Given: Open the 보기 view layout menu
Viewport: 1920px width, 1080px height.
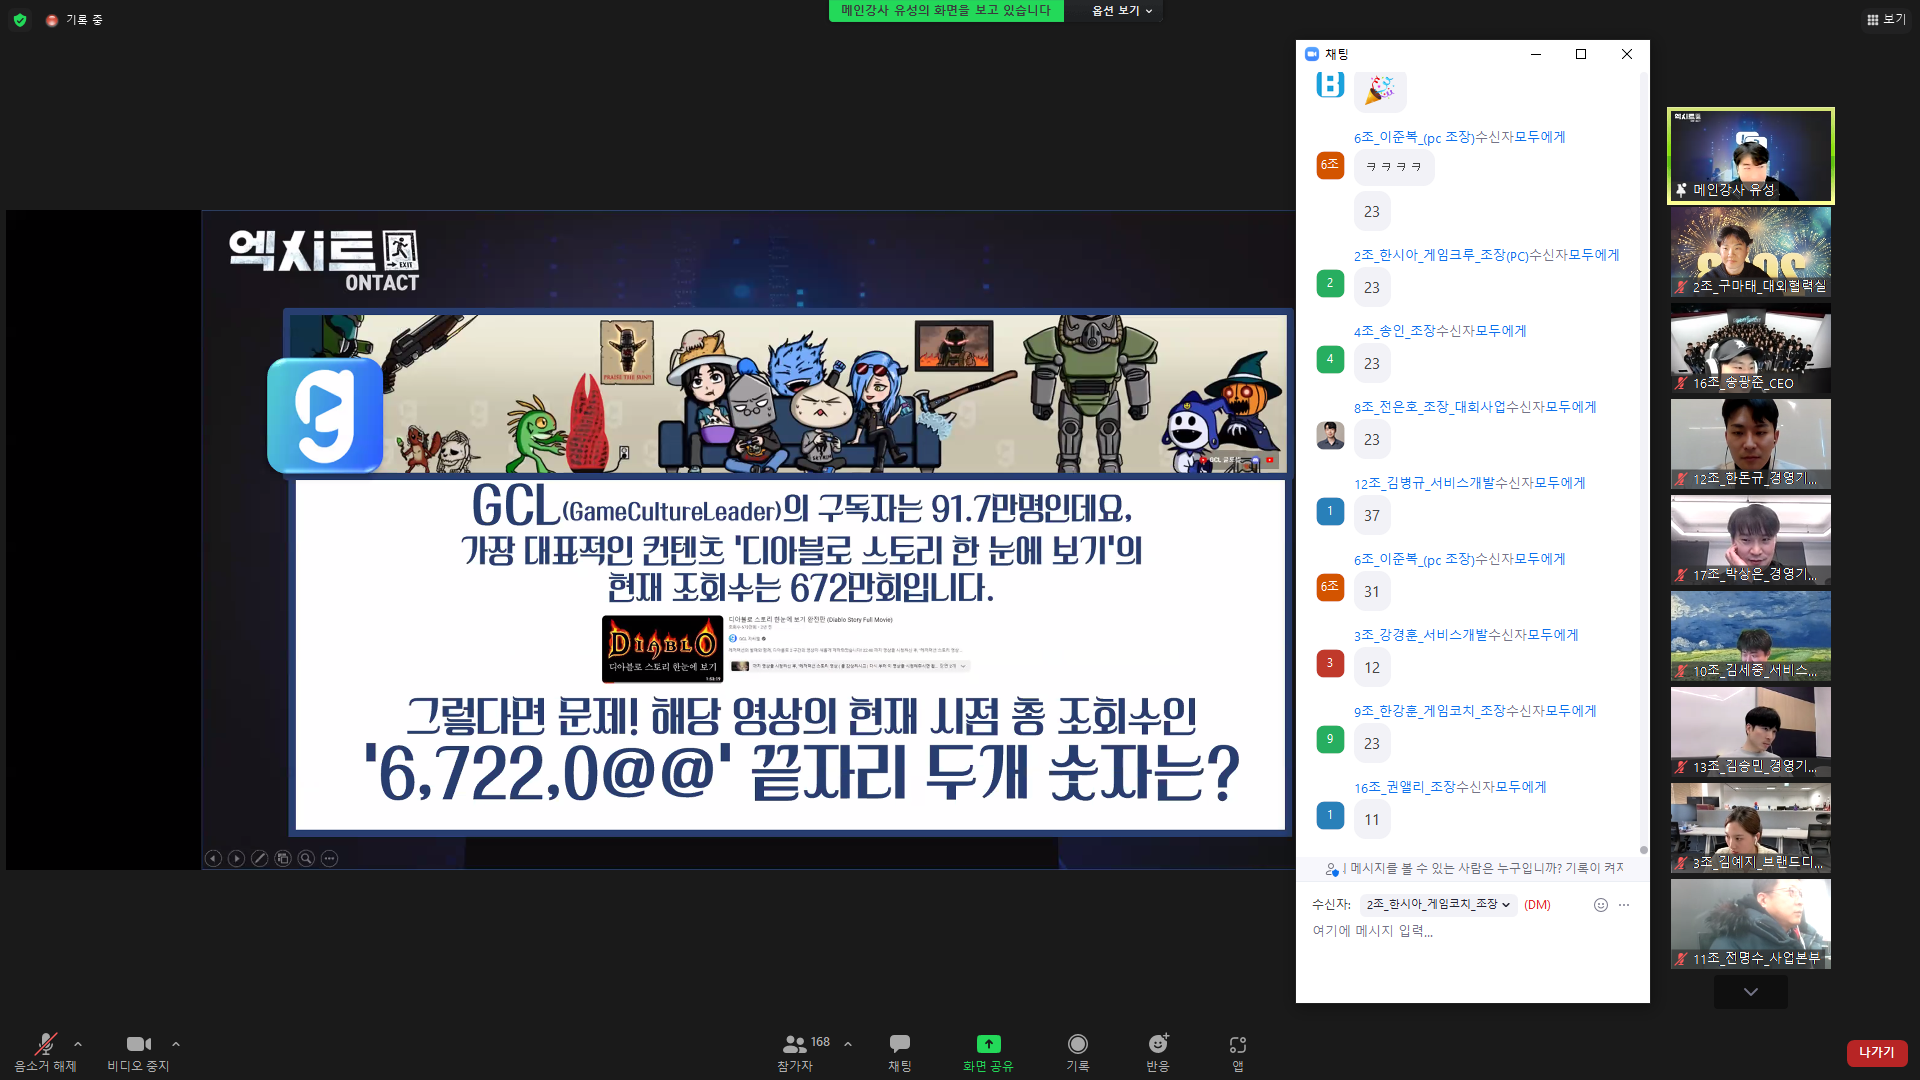Looking at the screenshot, I should click(x=1886, y=19).
